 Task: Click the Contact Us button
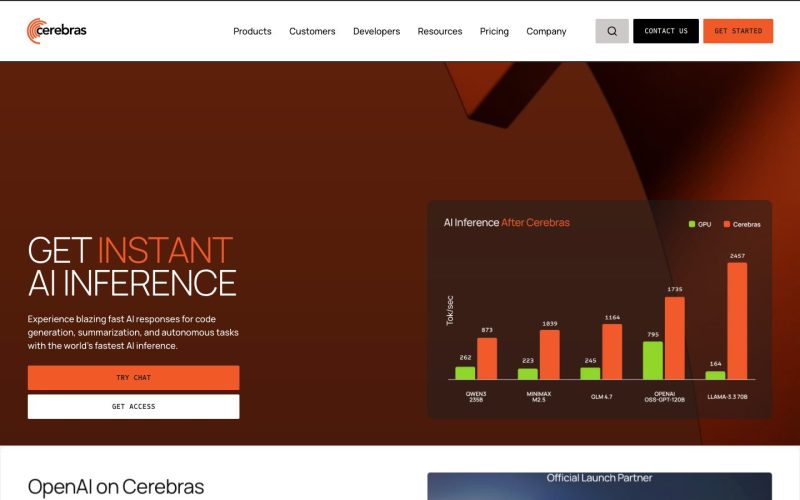coord(666,31)
